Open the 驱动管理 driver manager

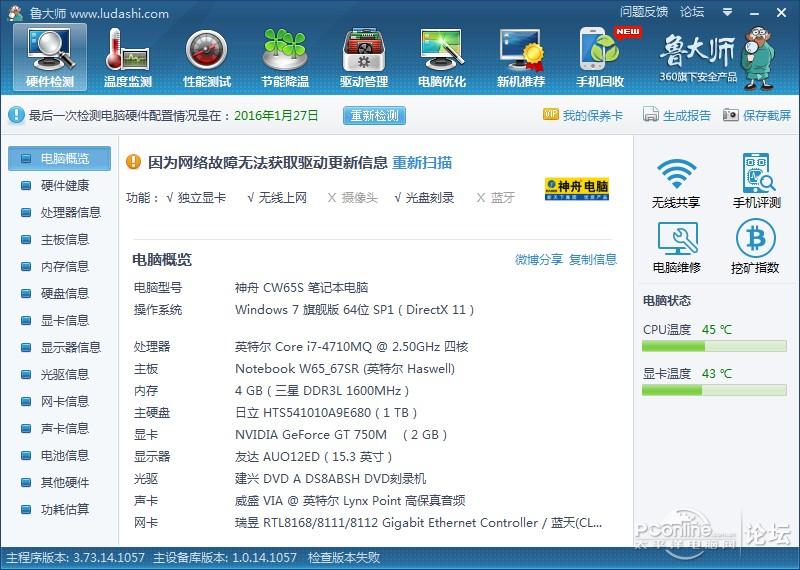point(364,57)
